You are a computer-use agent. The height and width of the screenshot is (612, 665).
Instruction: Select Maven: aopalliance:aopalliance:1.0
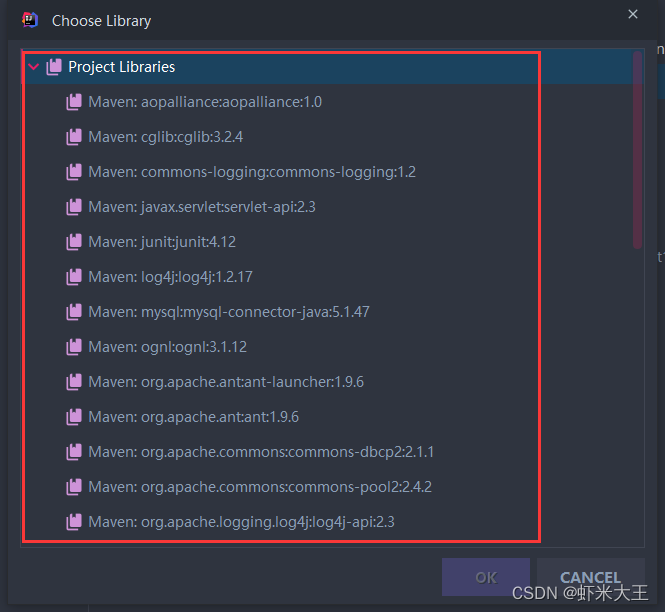[205, 102]
